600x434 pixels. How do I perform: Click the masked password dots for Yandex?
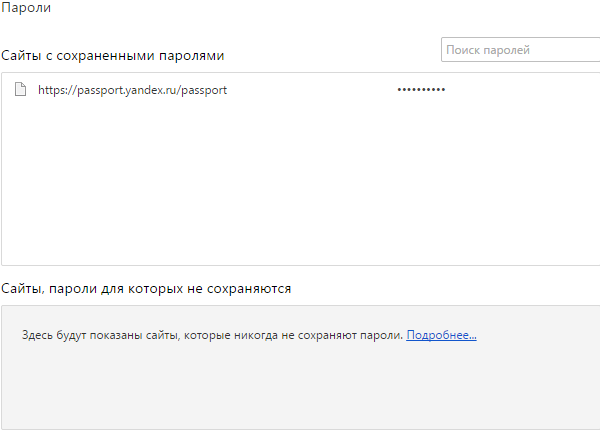pyautogui.click(x=421, y=90)
